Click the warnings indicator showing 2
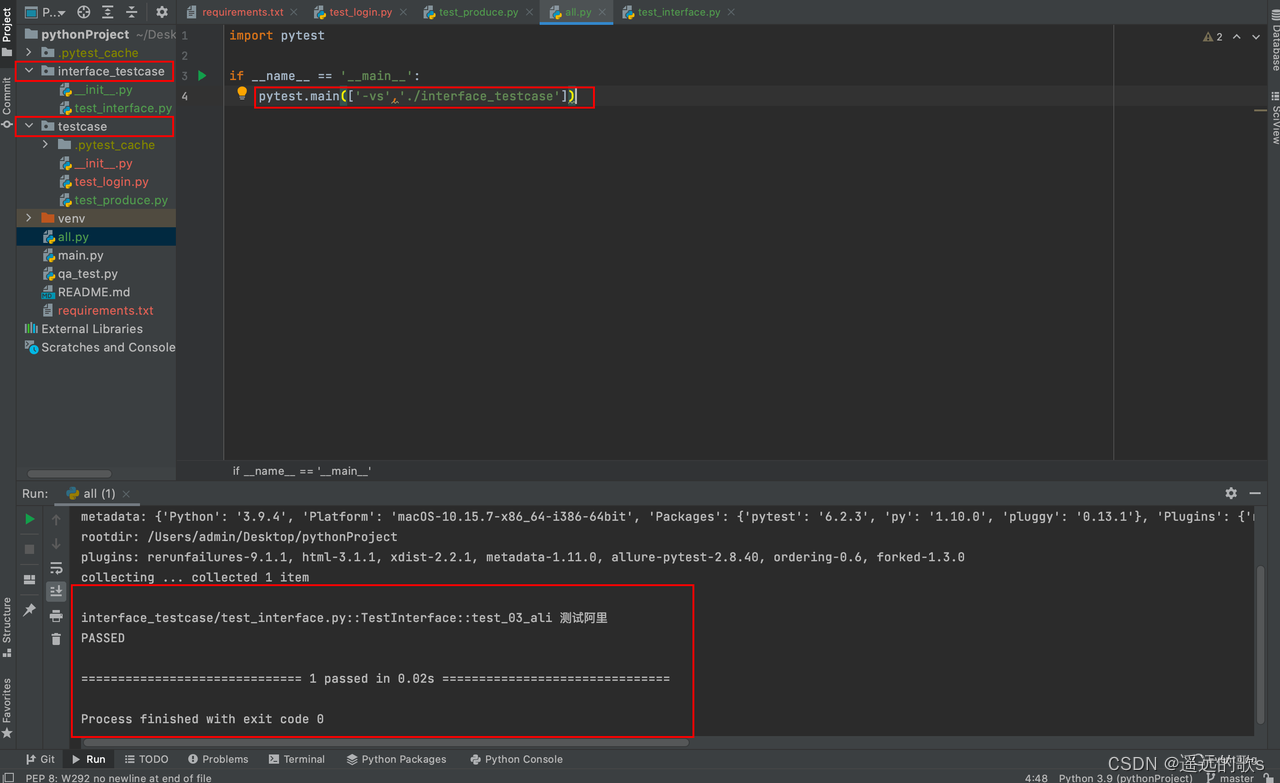 point(1213,37)
